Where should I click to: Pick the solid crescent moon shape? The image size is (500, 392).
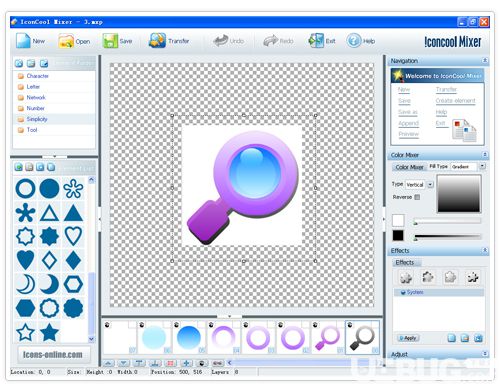pyautogui.click(x=49, y=284)
